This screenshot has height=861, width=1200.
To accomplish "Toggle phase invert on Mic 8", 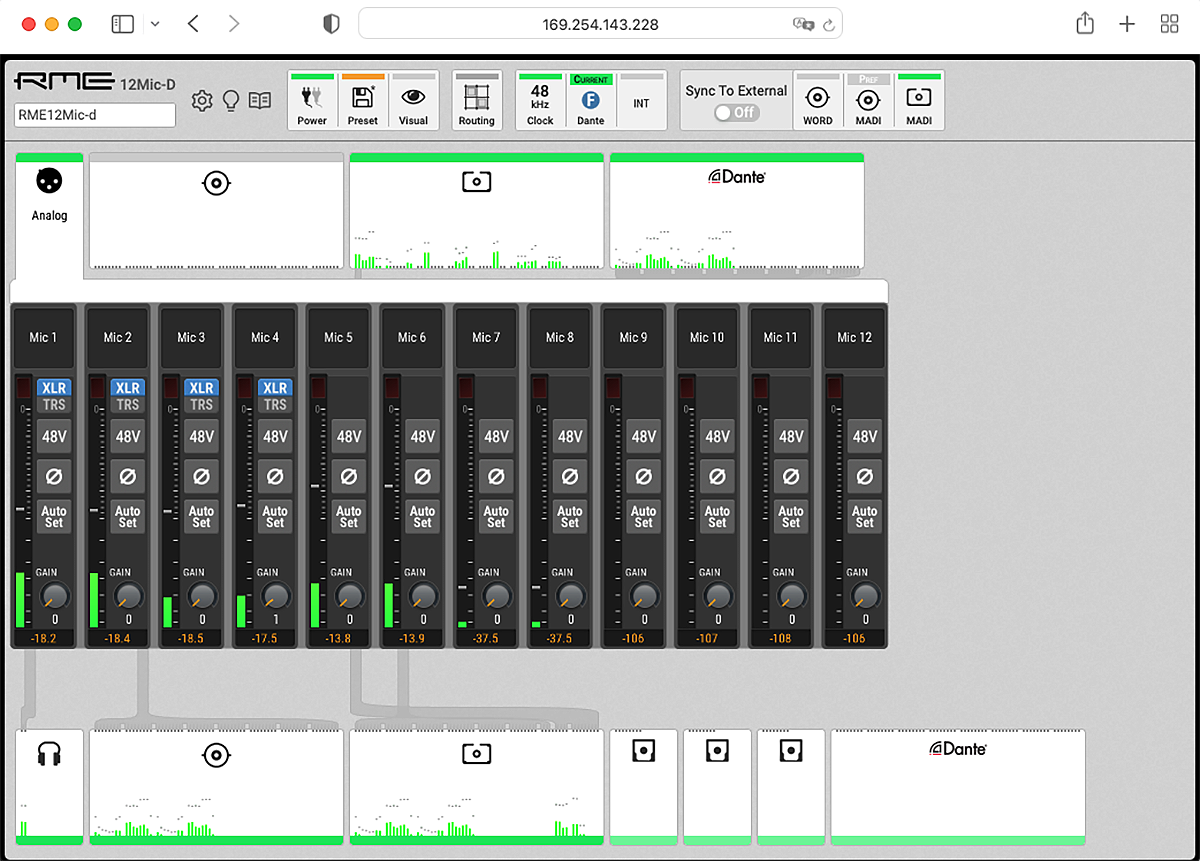I will (x=569, y=476).
